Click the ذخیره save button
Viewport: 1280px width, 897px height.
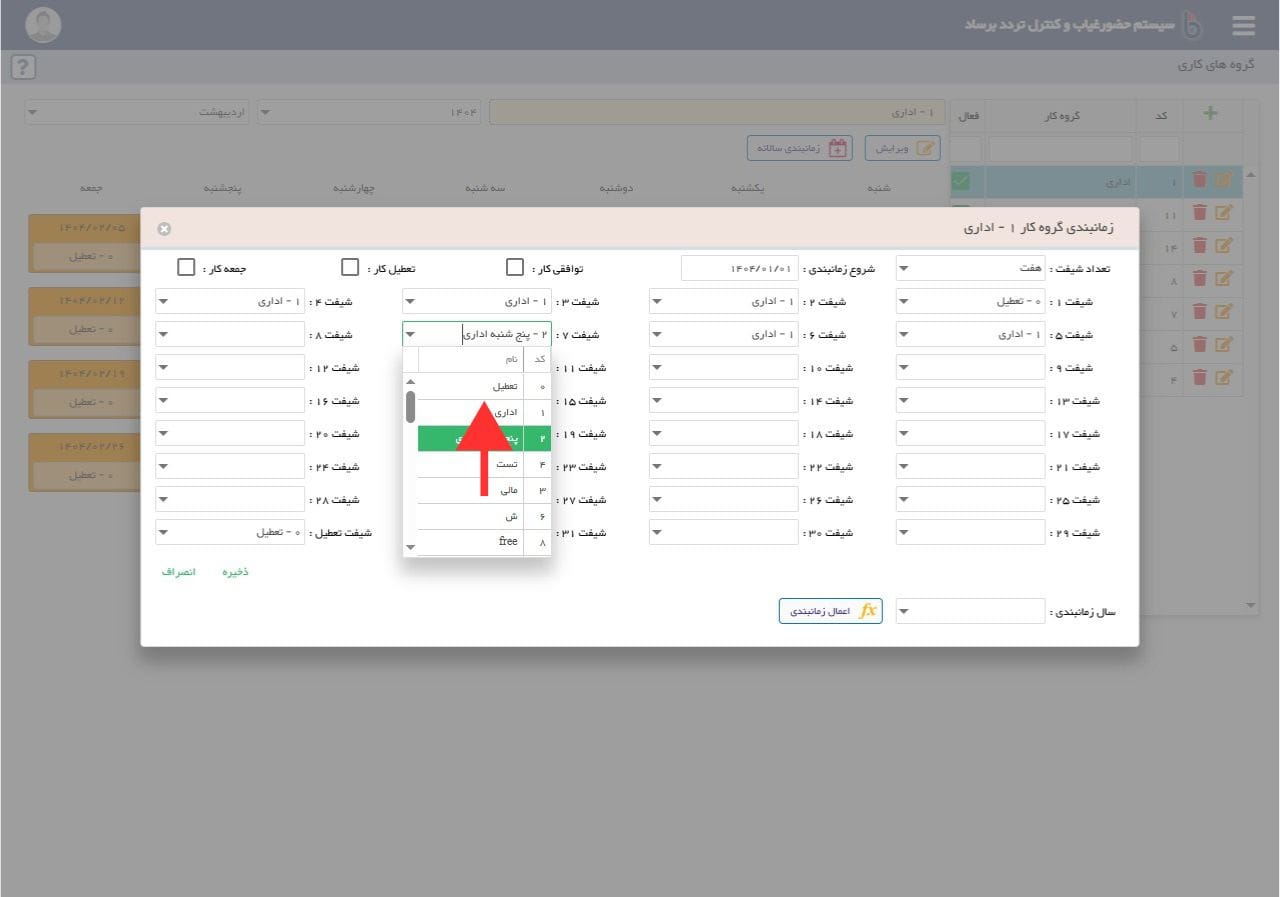(235, 572)
